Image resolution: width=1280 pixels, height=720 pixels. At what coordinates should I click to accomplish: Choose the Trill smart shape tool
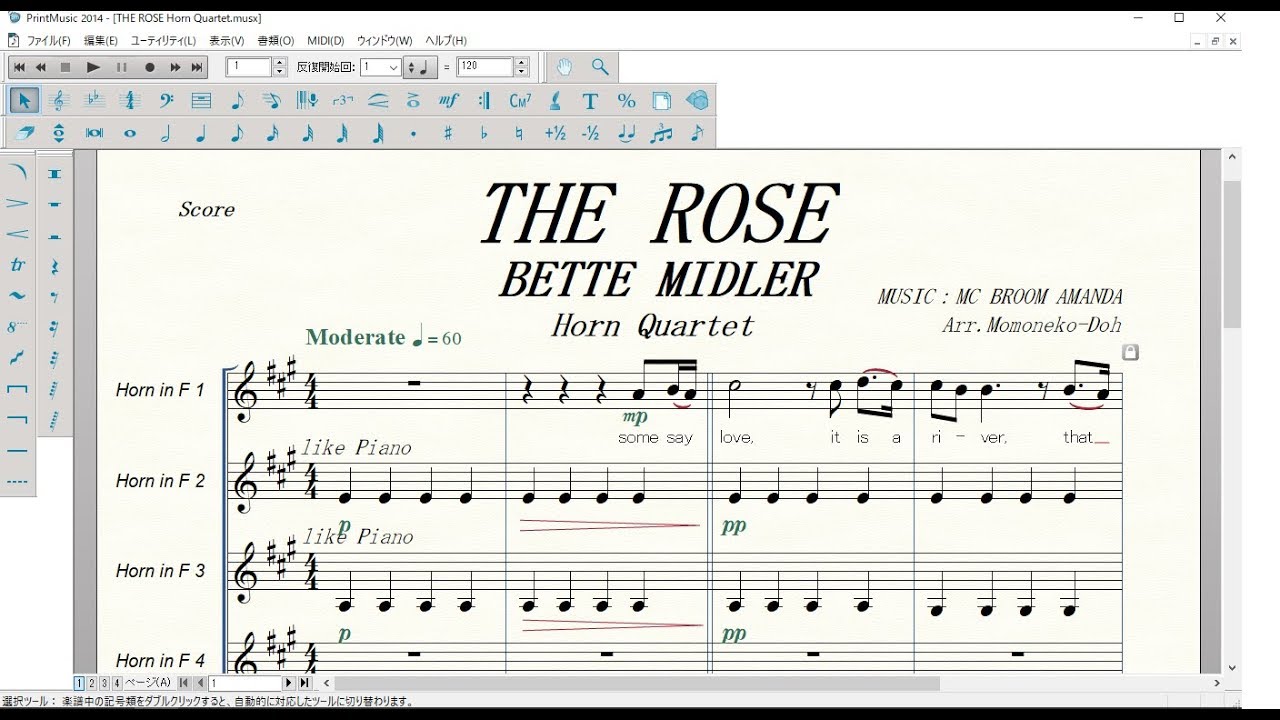(x=18, y=265)
